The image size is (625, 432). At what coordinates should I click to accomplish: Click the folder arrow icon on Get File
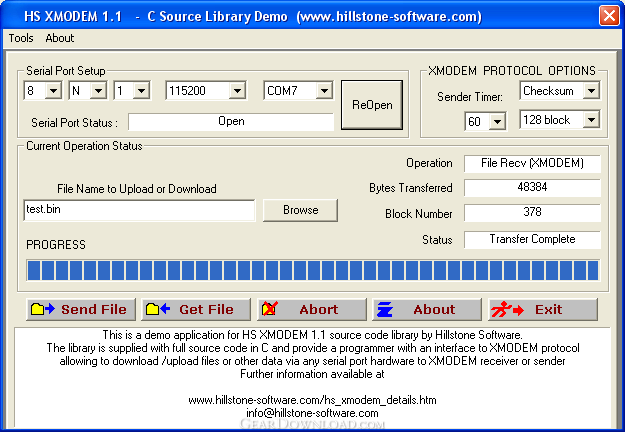click(158, 309)
